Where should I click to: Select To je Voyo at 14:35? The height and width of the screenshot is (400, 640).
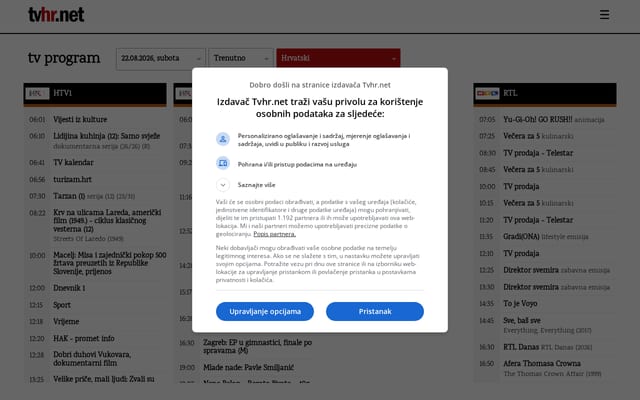pyautogui.click(x=520, y=304)
